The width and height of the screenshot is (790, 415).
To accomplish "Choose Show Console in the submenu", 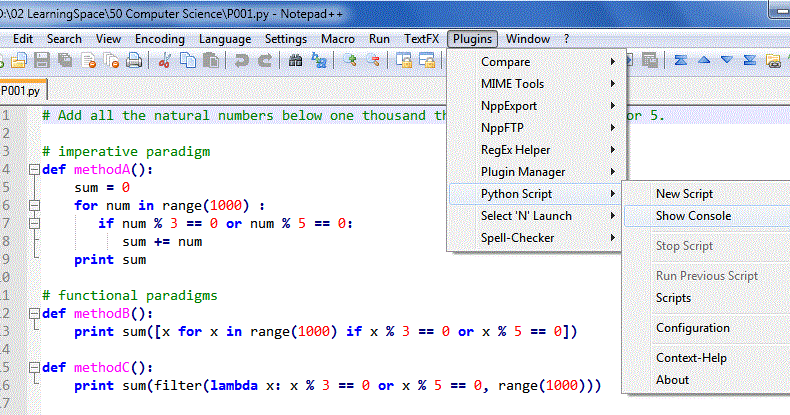I will (707, 216).
